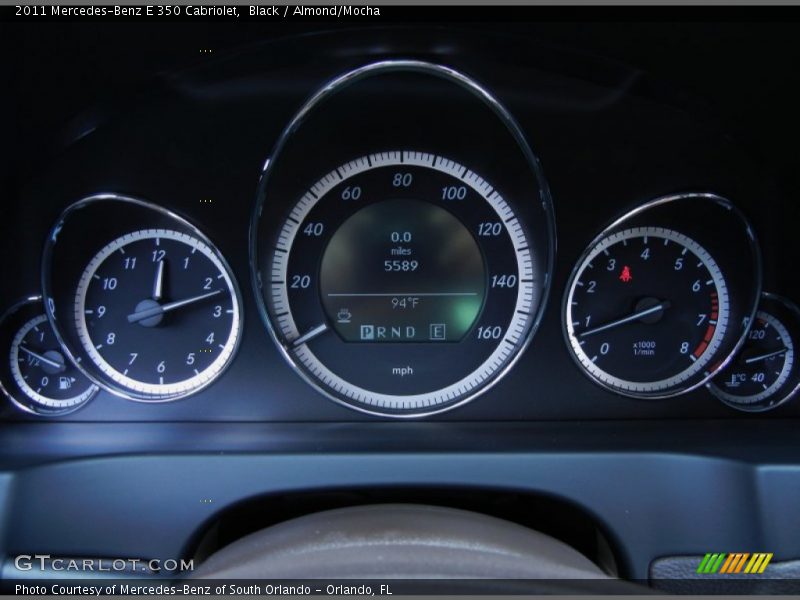Image resolution: width=800 pixels, height=600 pixels.
Task: Click the 160 mark on speedometer
Action: (x=489, y=333)
